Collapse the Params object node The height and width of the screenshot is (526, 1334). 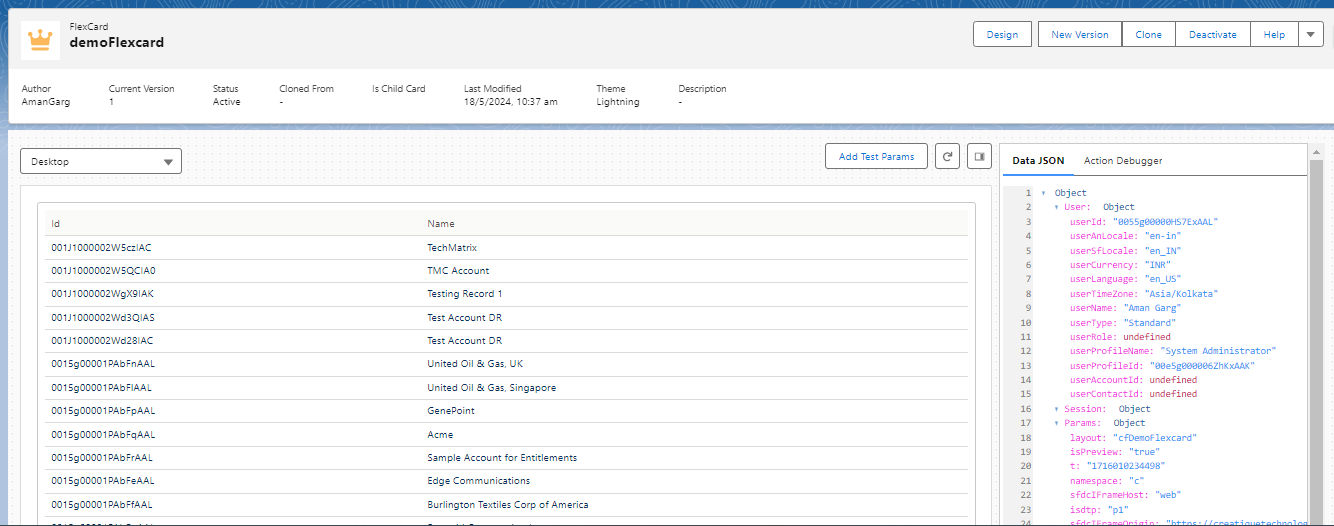click(1054, 423)
